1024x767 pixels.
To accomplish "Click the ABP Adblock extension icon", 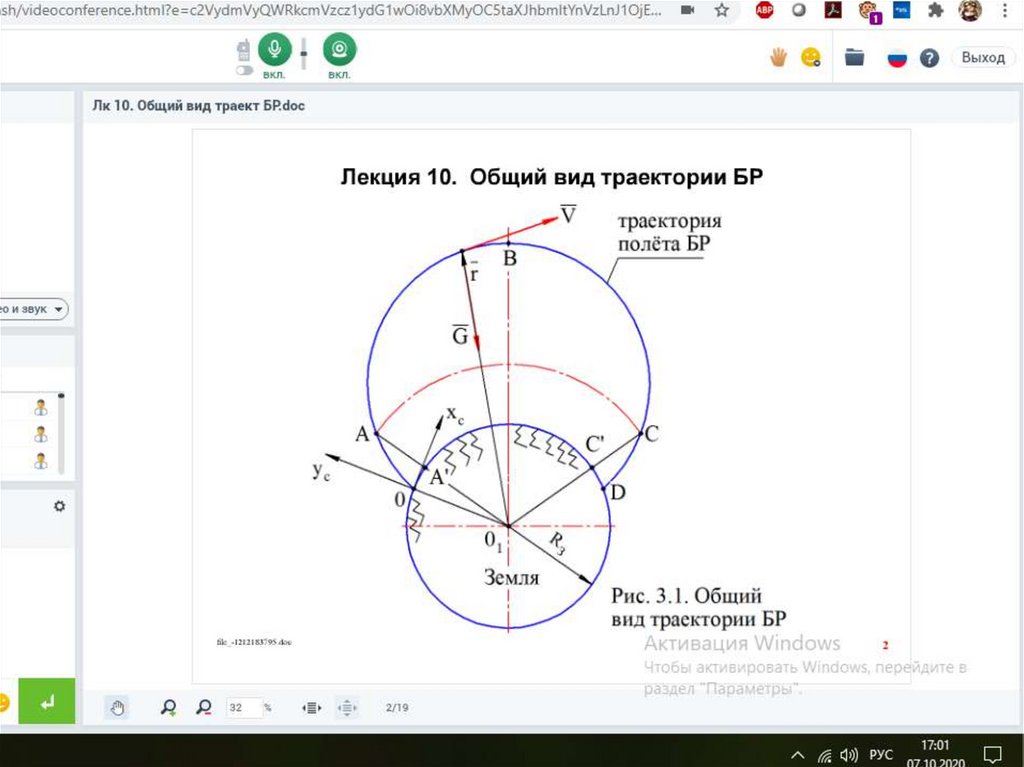I will pyautogui.click(x=765, y=10).
